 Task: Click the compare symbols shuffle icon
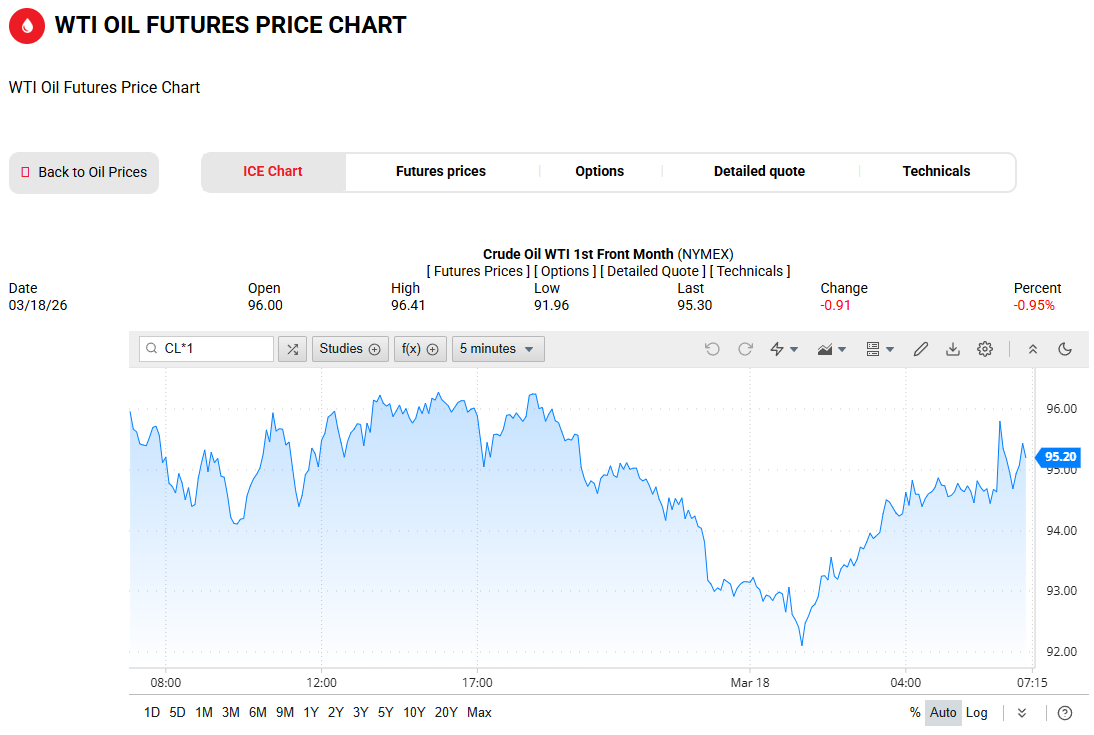coord(292,349)
